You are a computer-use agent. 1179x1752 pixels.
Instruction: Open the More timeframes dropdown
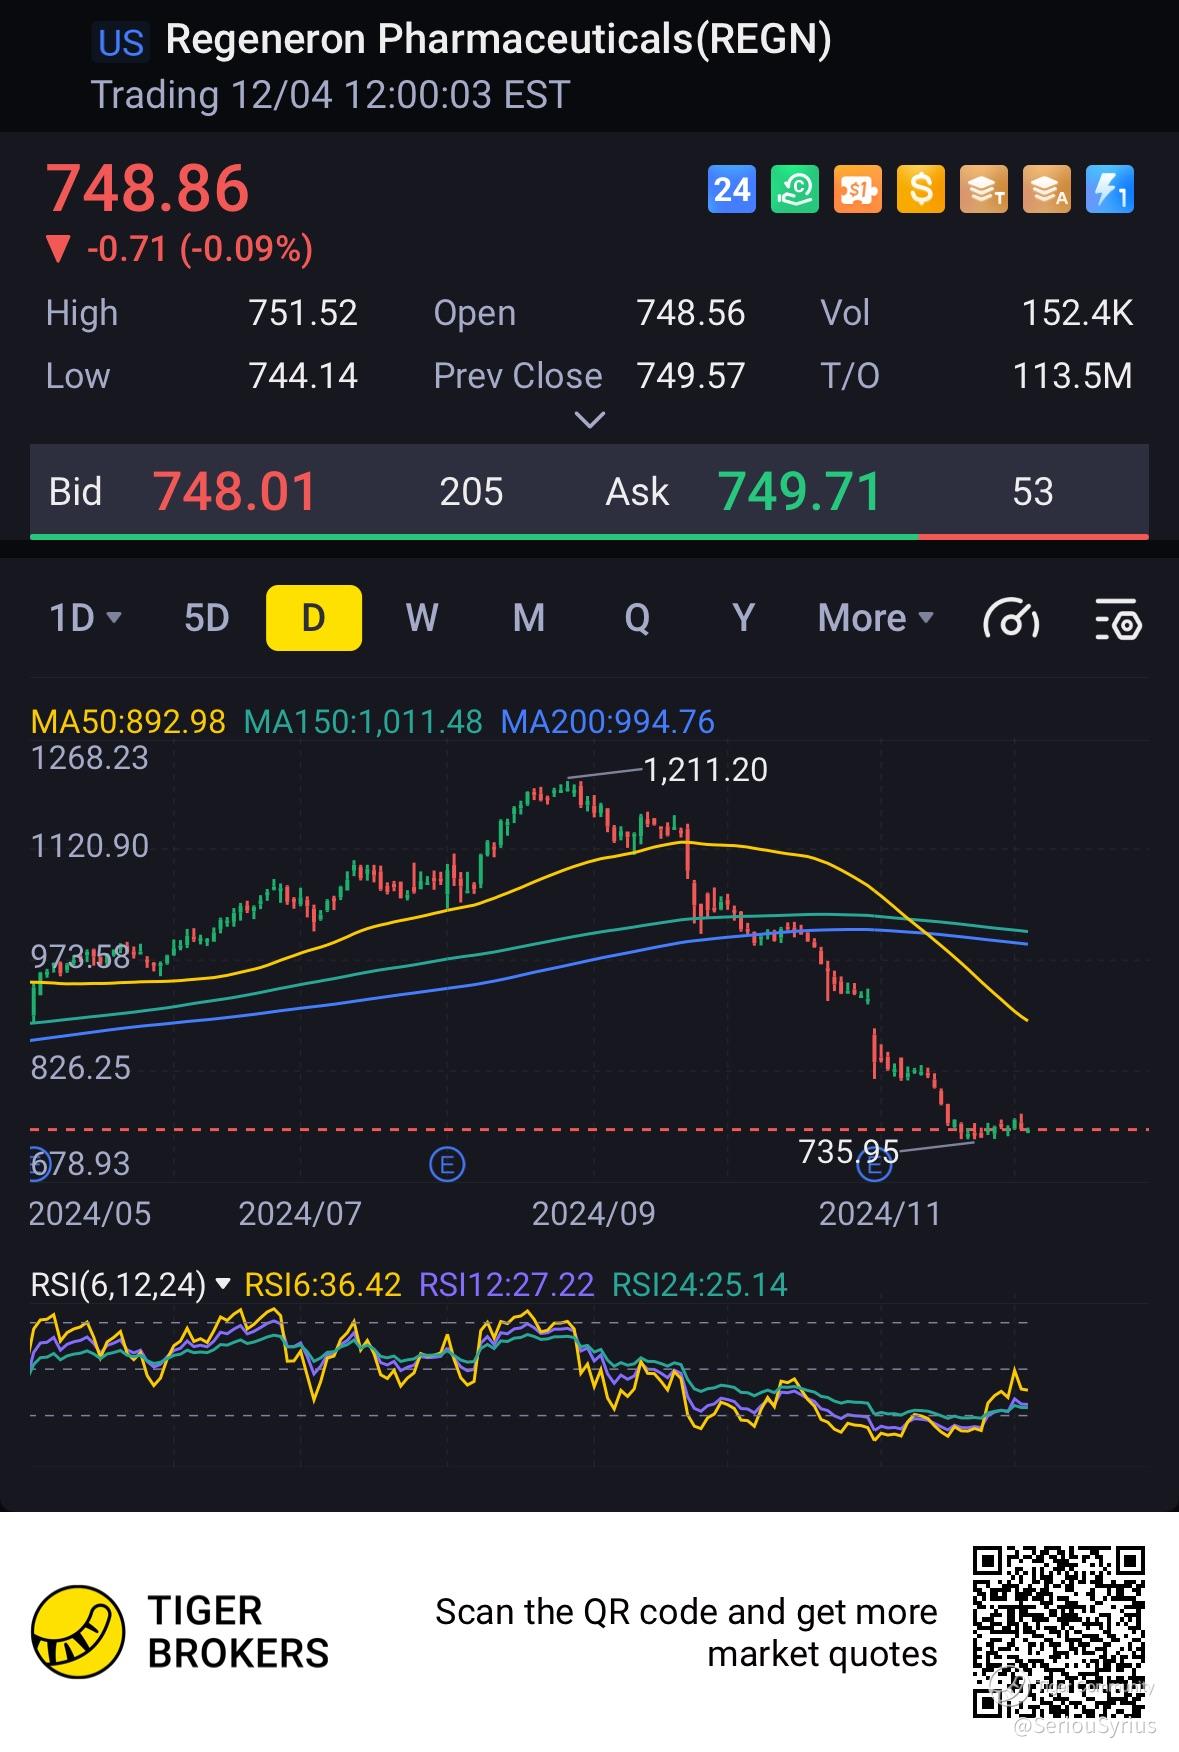(876, 618)
